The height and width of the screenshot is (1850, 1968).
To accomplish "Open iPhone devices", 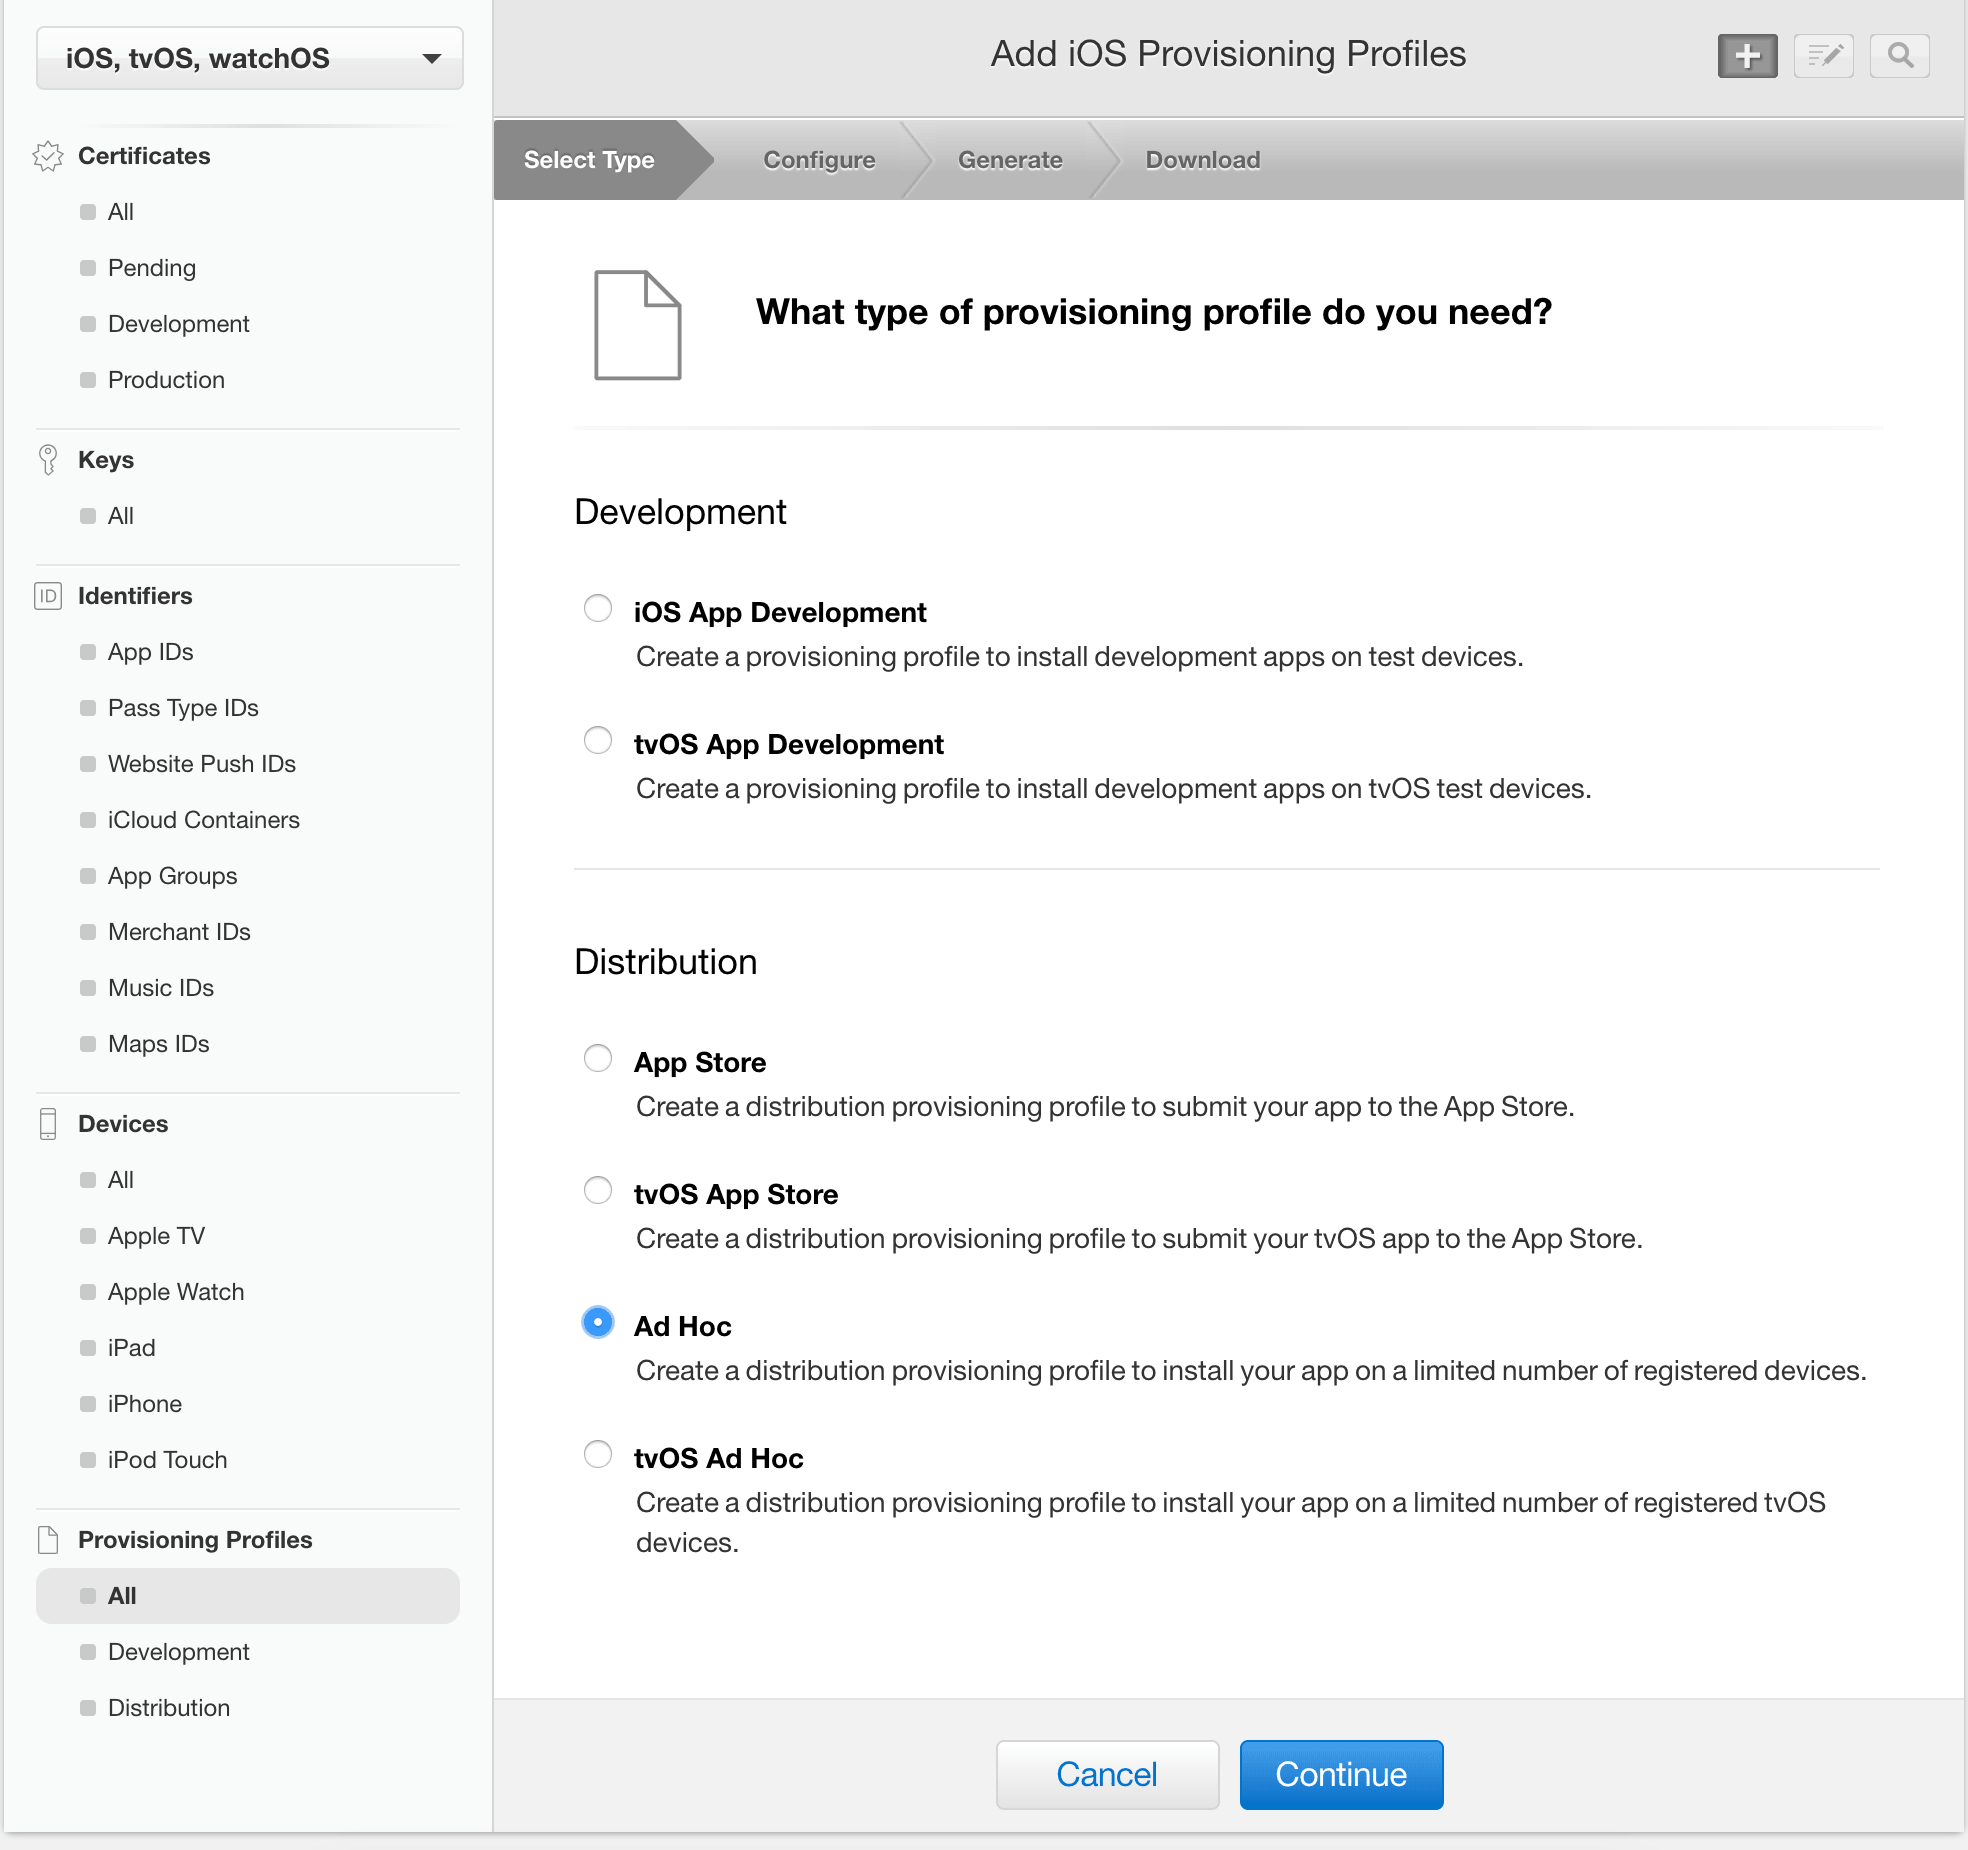I will 145,1404.
